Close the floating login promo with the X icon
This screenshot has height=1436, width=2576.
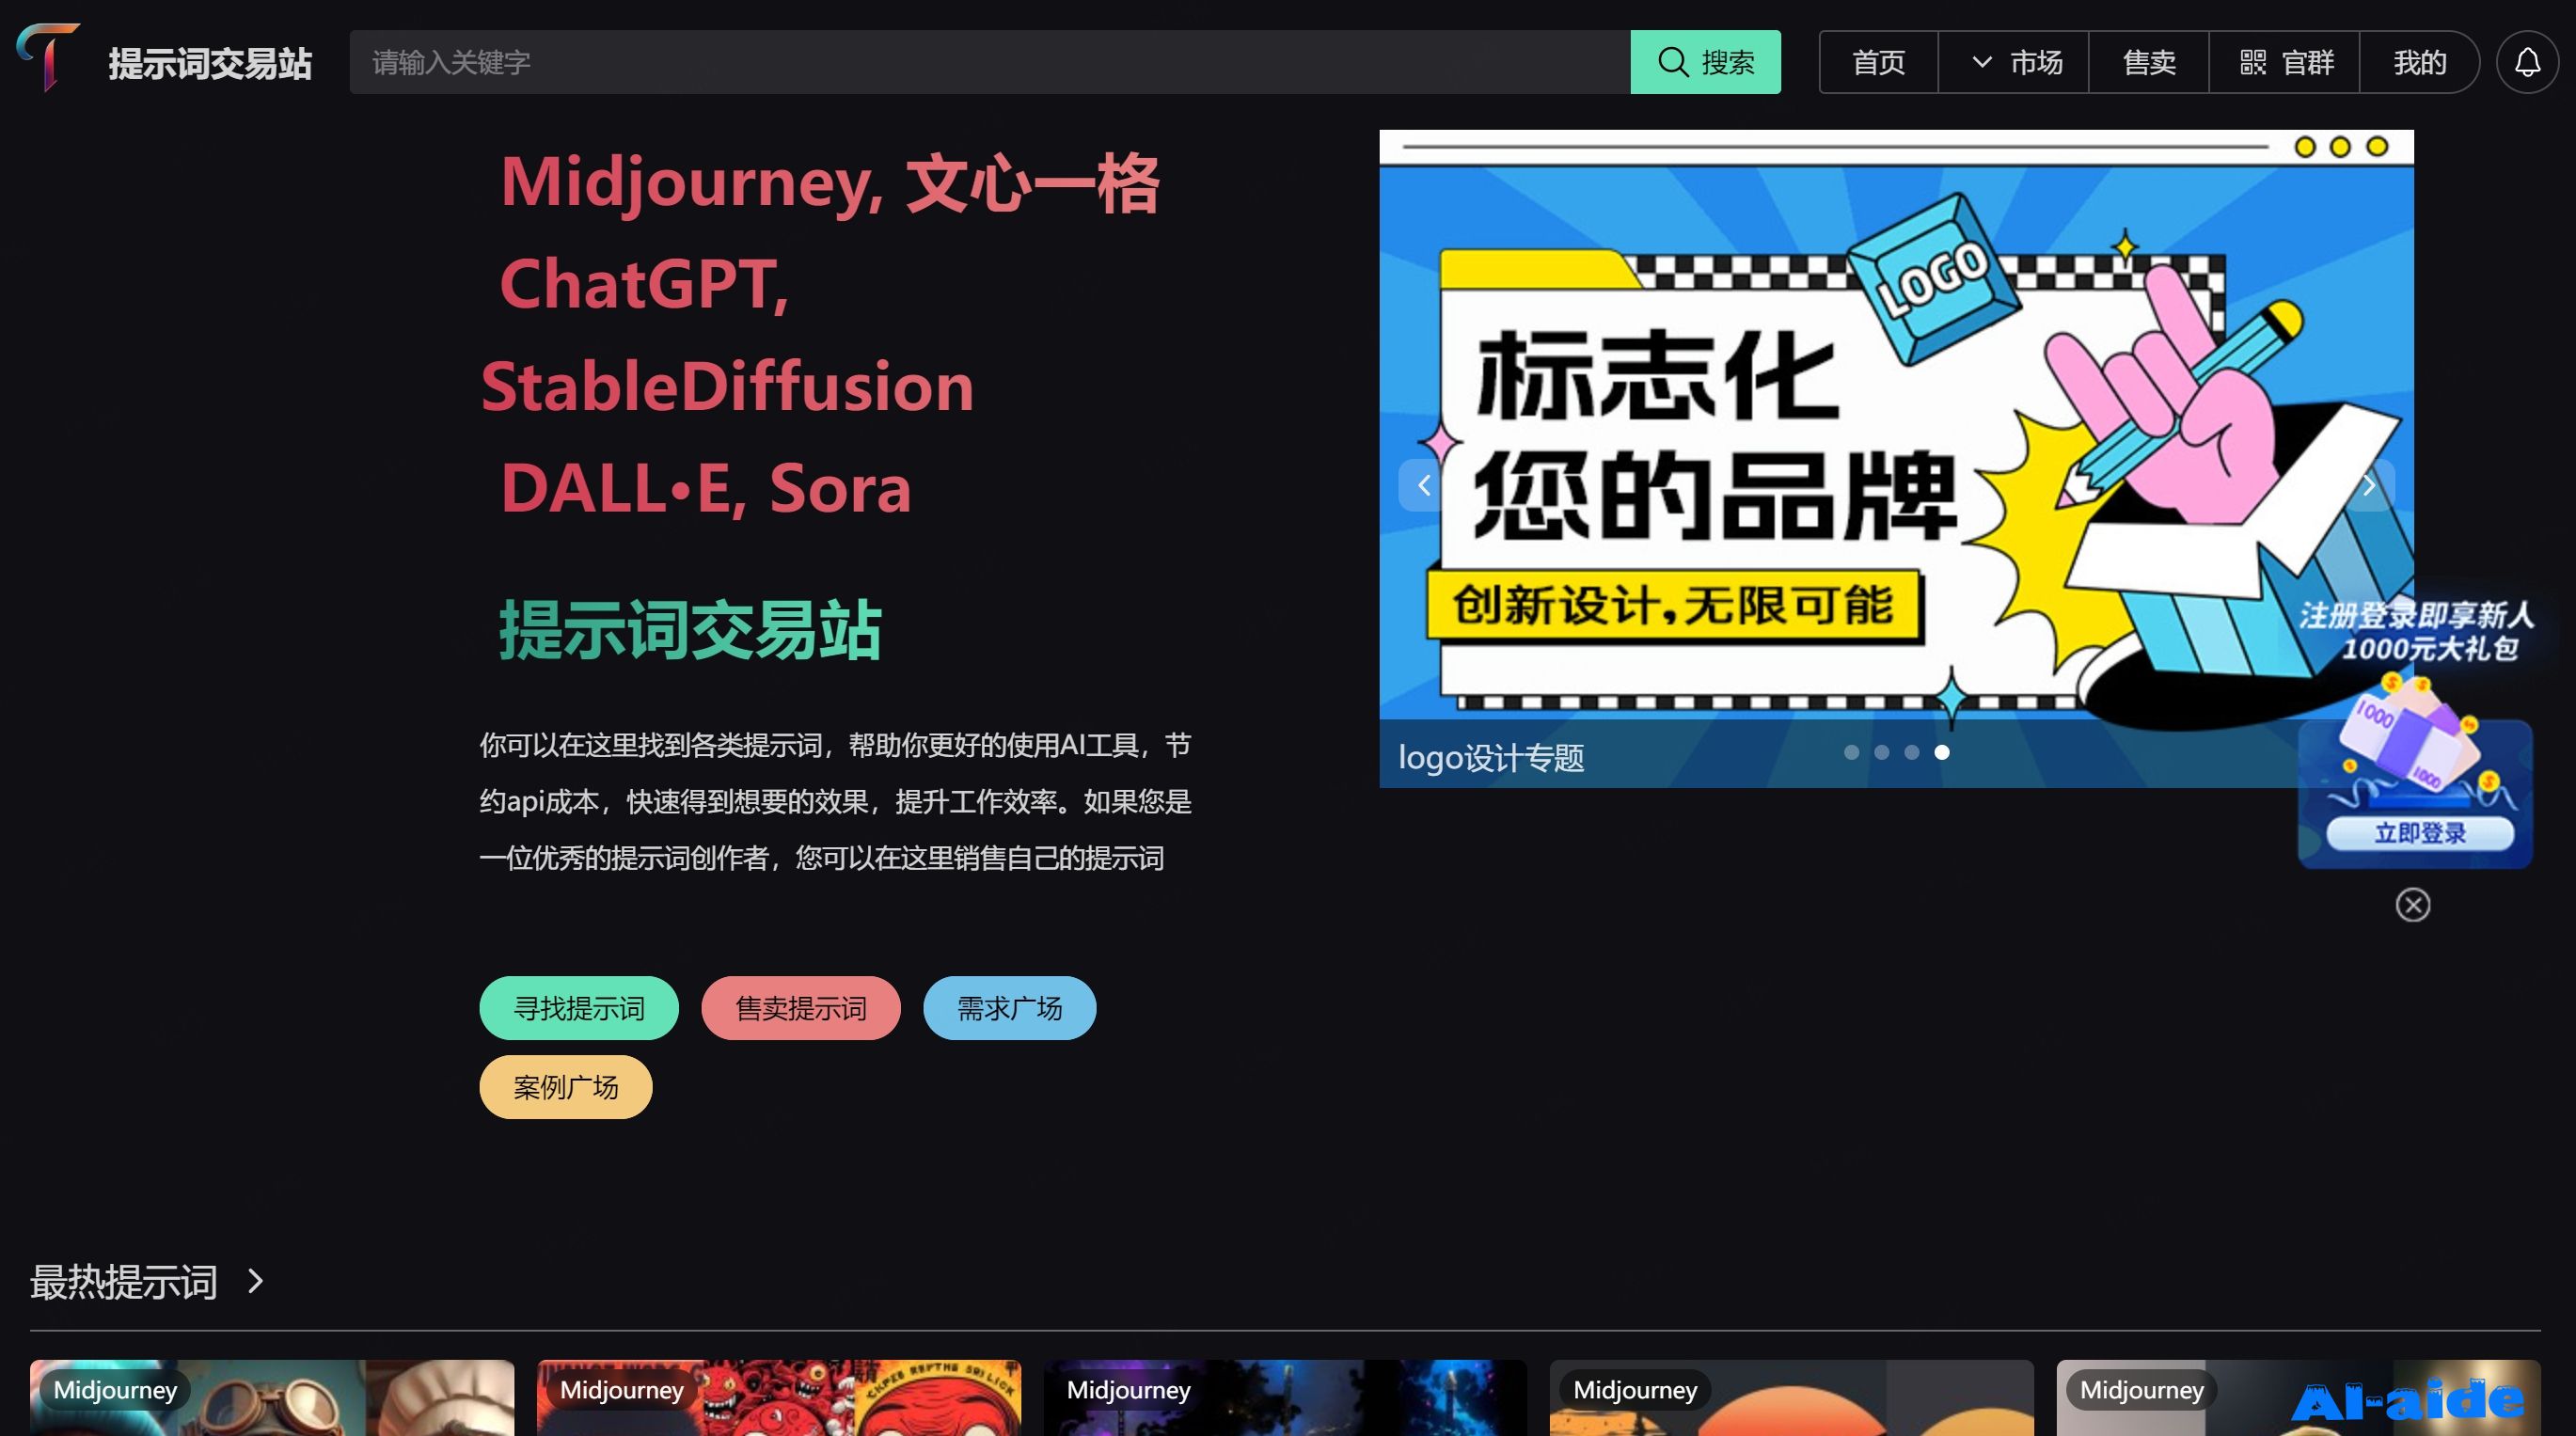tap(2412, 905)
